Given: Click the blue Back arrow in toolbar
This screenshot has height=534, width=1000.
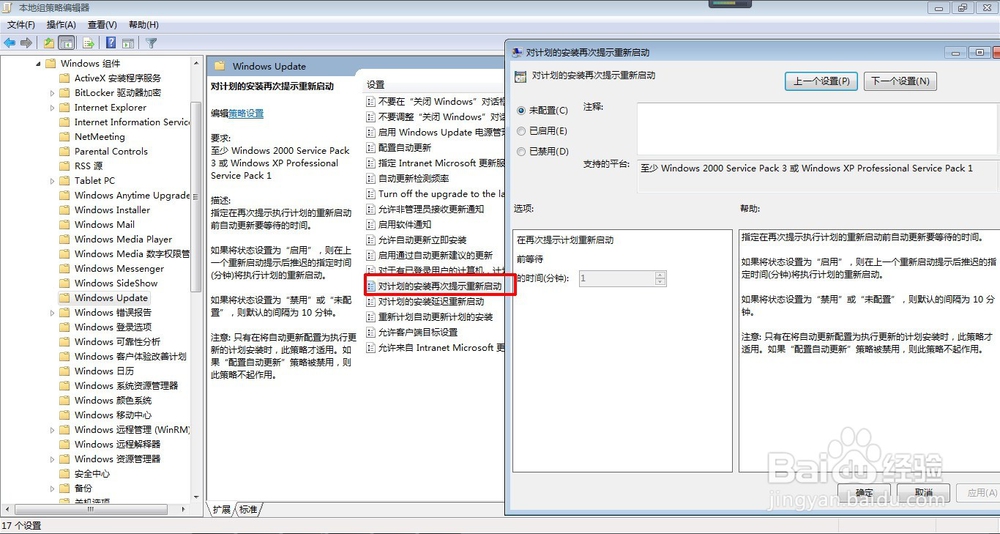Looking at the screenshot, I should pos(10,43).
